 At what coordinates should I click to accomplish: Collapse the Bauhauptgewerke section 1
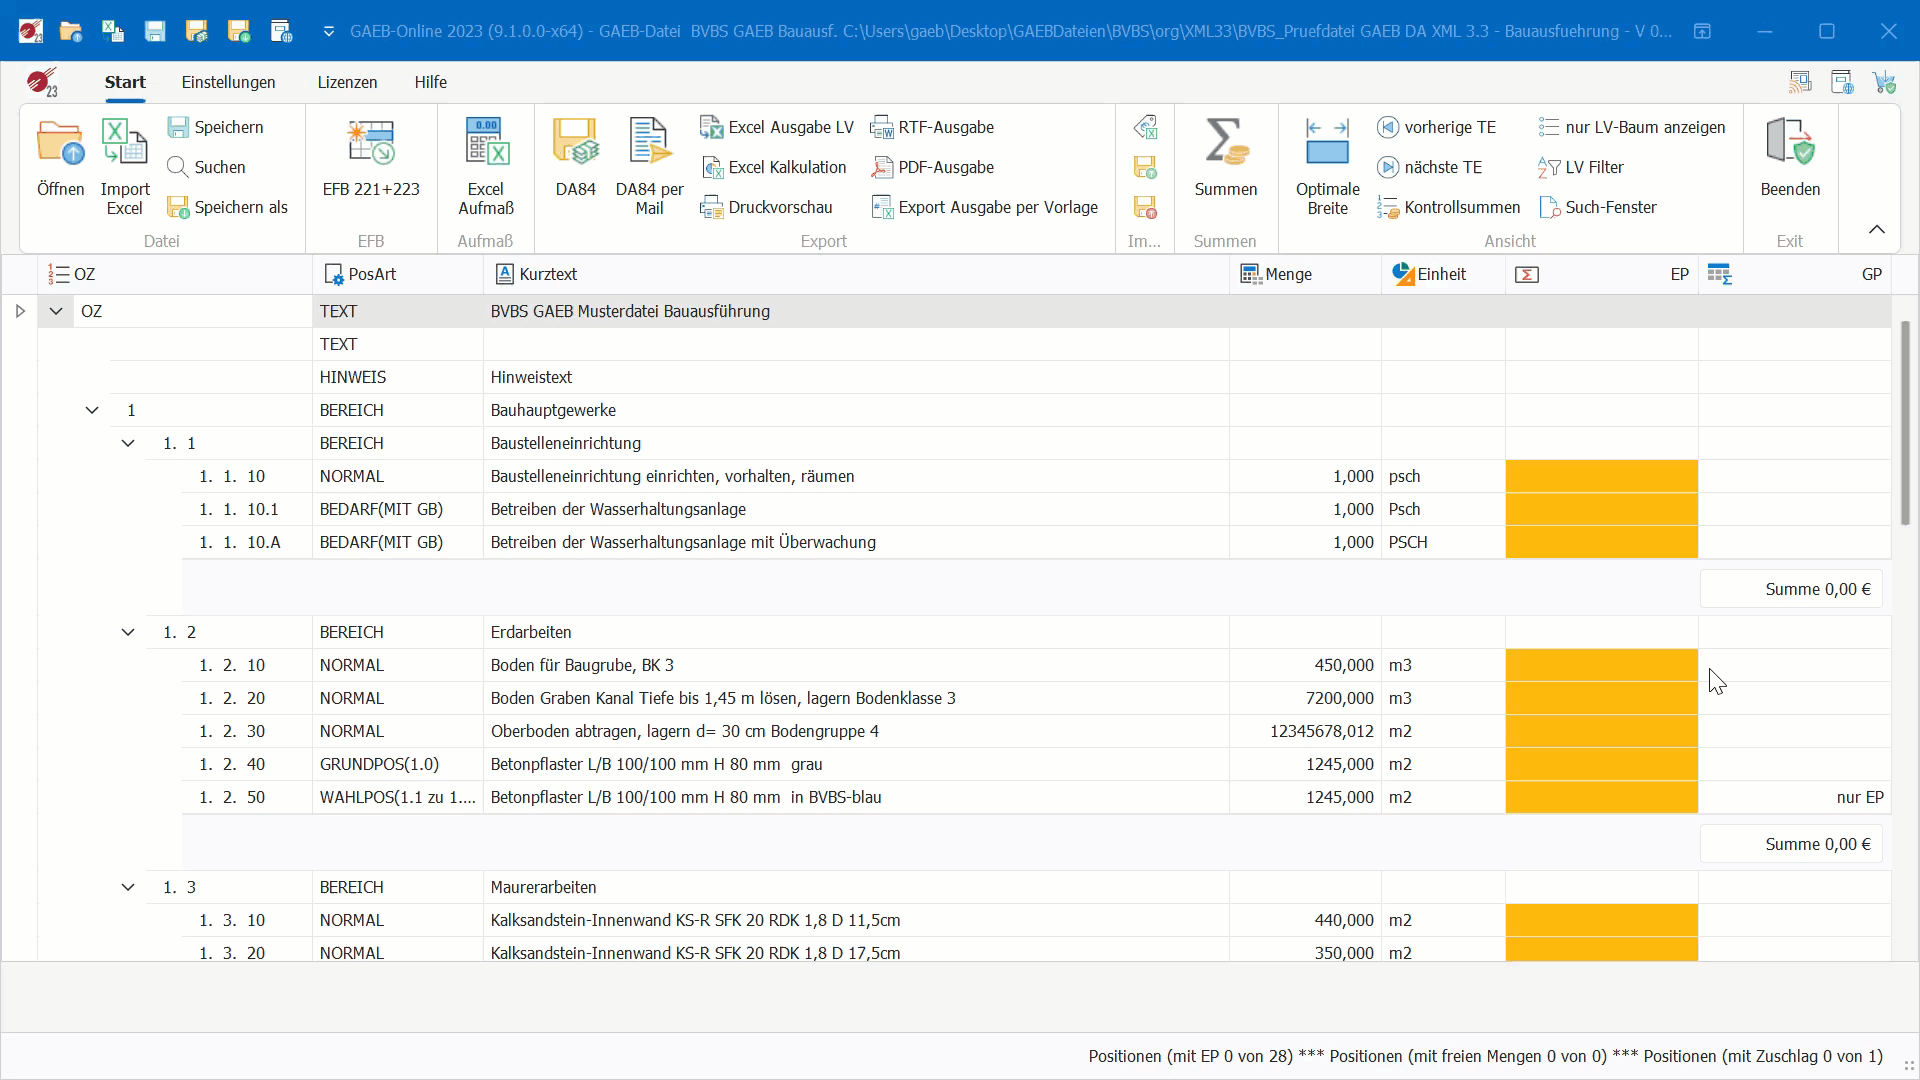(x=92, y=410)
